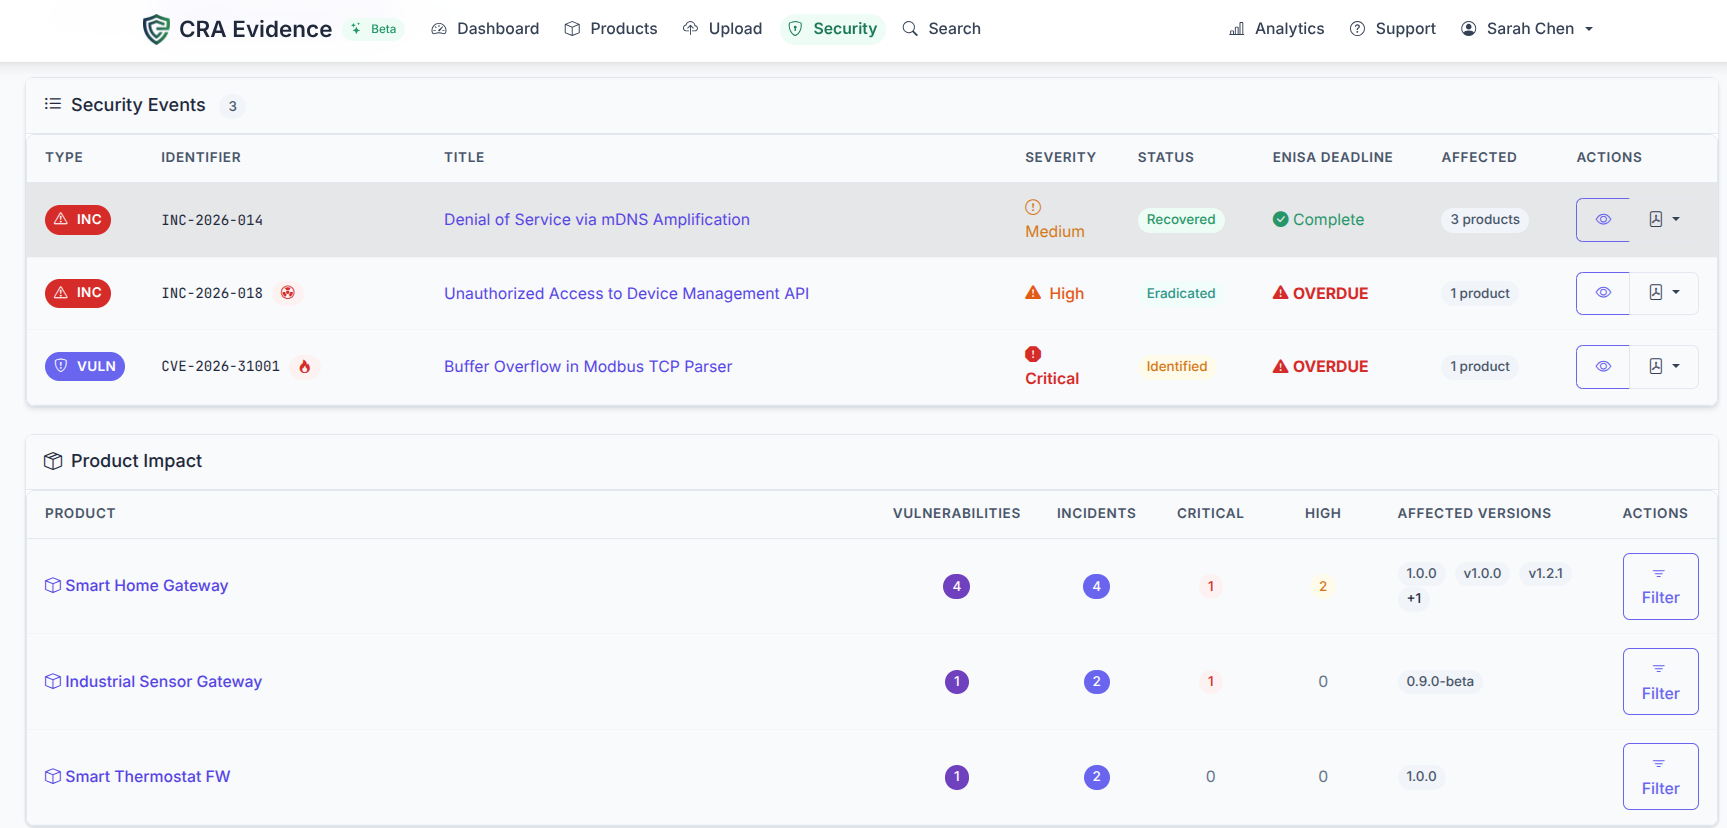Click the Product Impact box icon
The height and width of the screenshot is (828, 1727).
pos(53,461)
